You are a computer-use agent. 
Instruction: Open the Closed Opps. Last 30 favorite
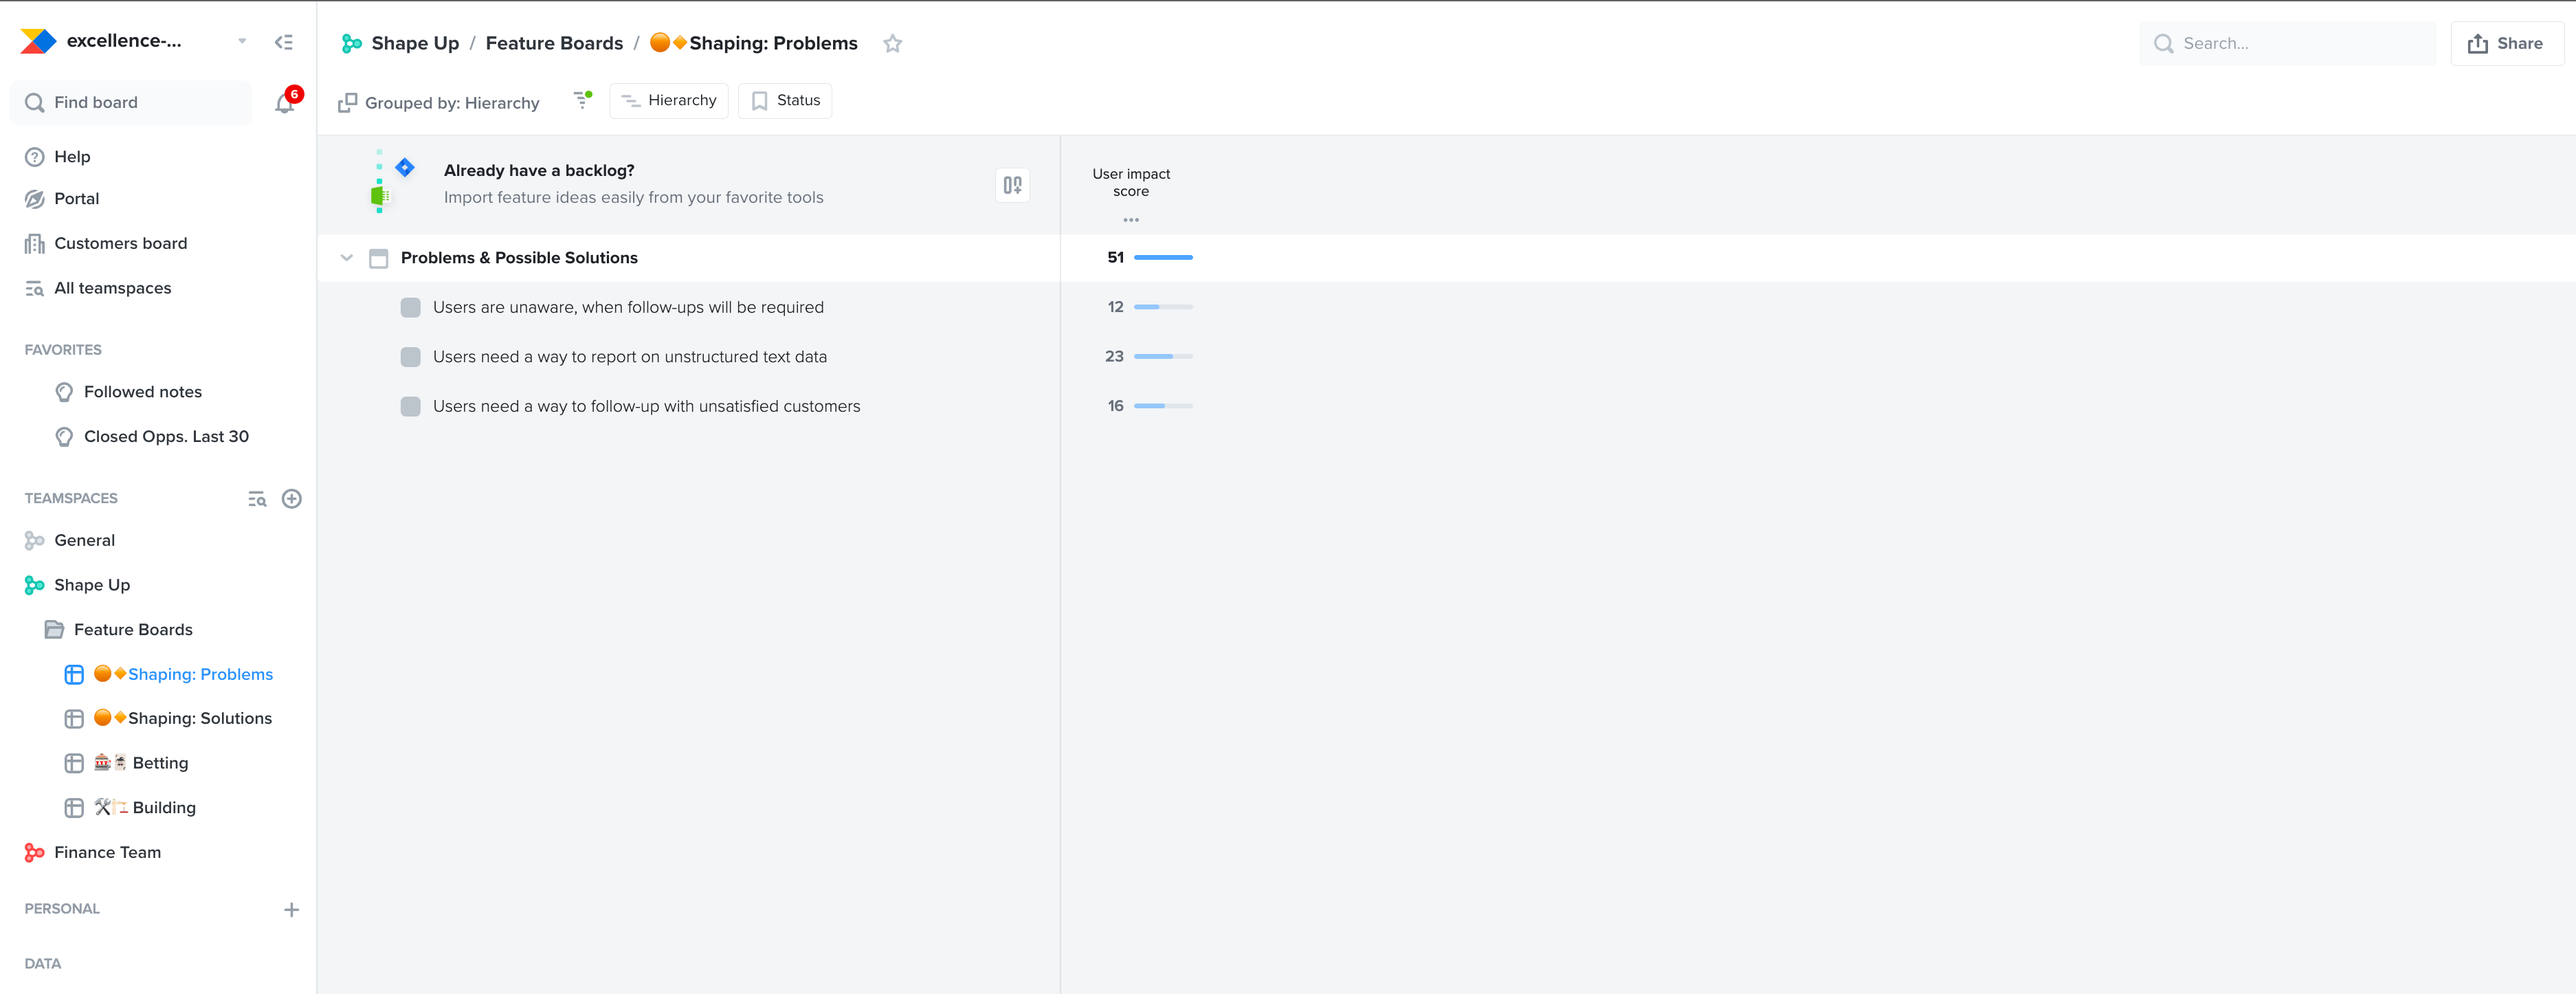point(166,436)
